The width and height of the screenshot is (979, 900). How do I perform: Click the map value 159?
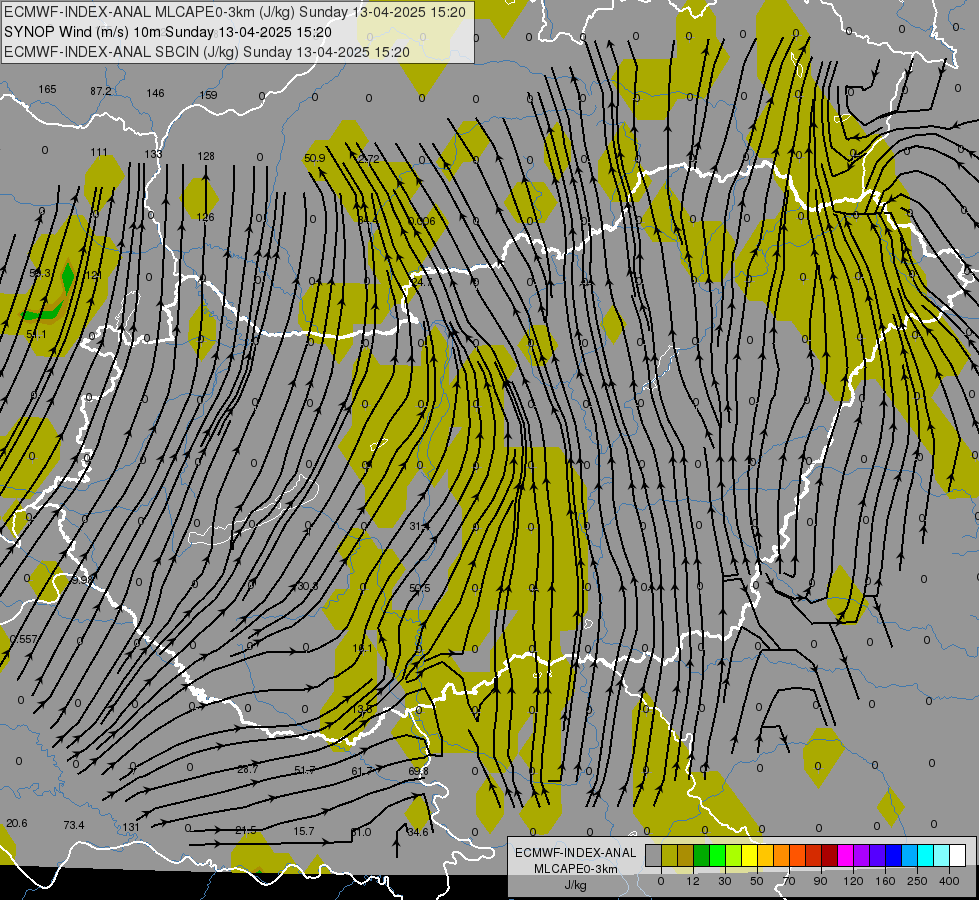(209, 95)
